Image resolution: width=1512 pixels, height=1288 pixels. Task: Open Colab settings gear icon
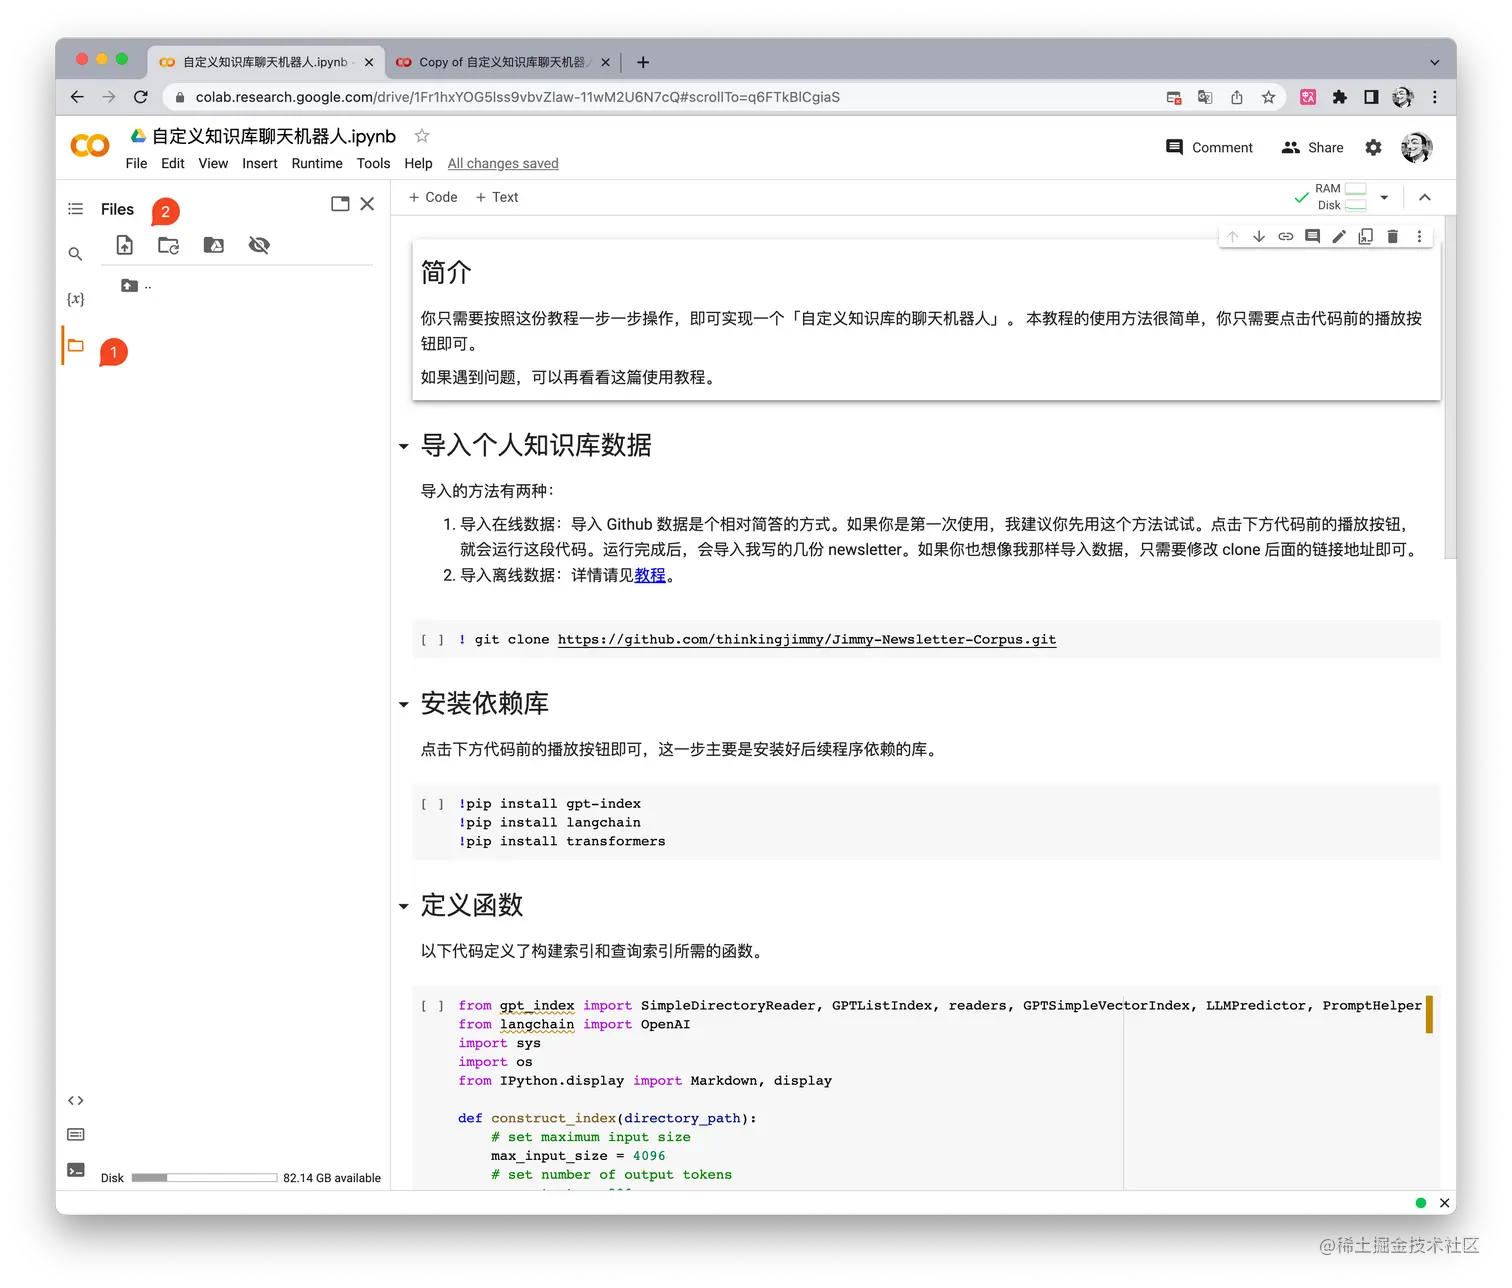1374,147
